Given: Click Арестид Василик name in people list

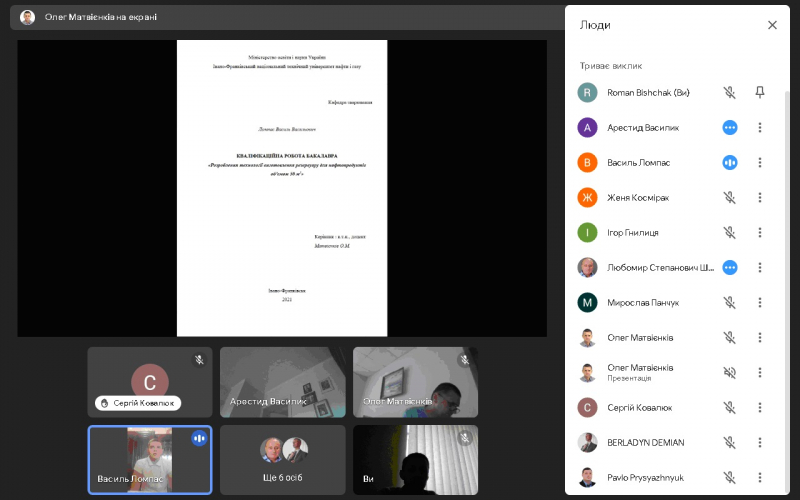Looking at the screenshot, I should 643,128.
